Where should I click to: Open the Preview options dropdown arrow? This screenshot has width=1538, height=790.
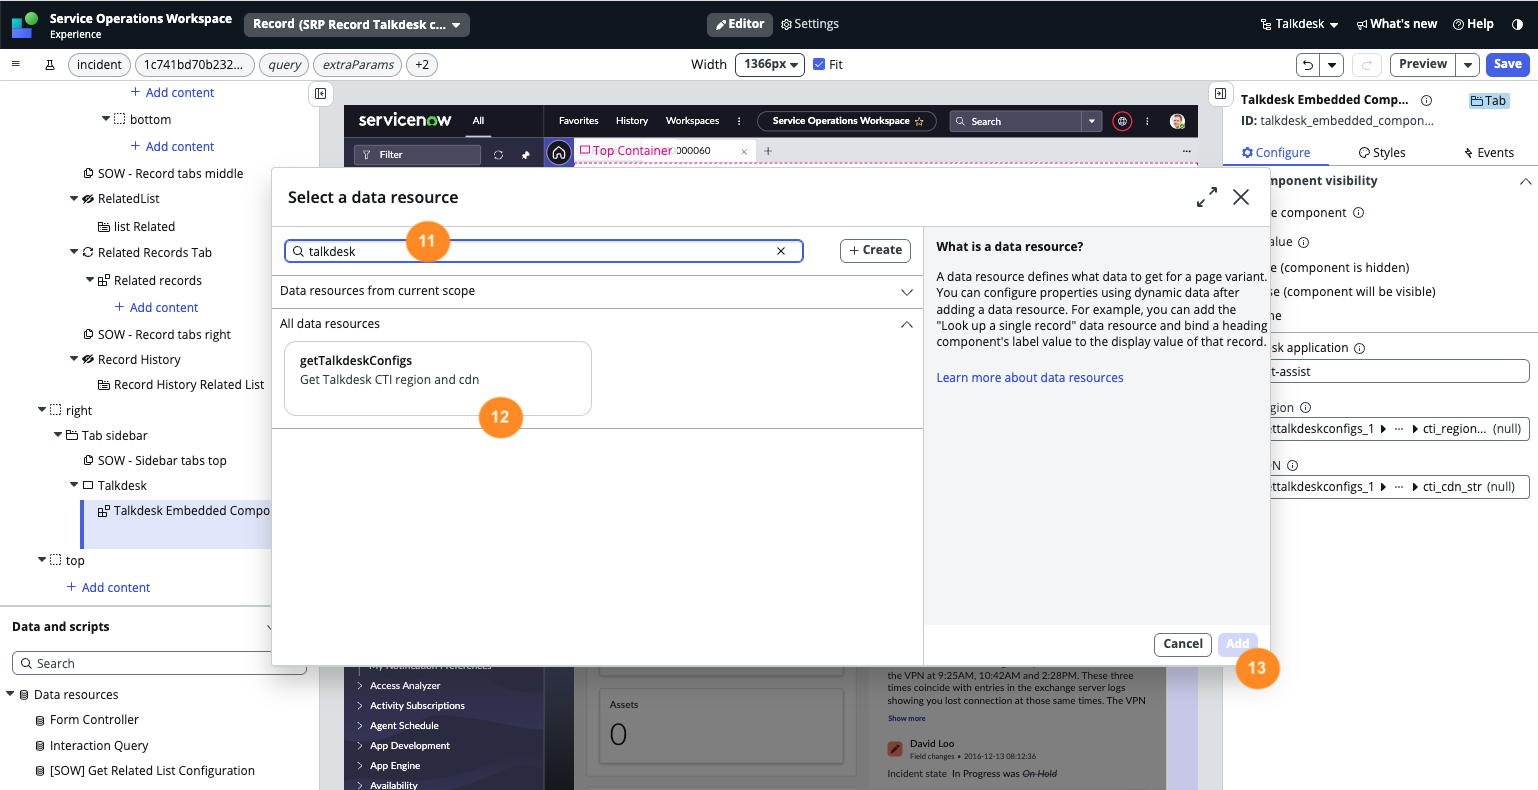1468,64
